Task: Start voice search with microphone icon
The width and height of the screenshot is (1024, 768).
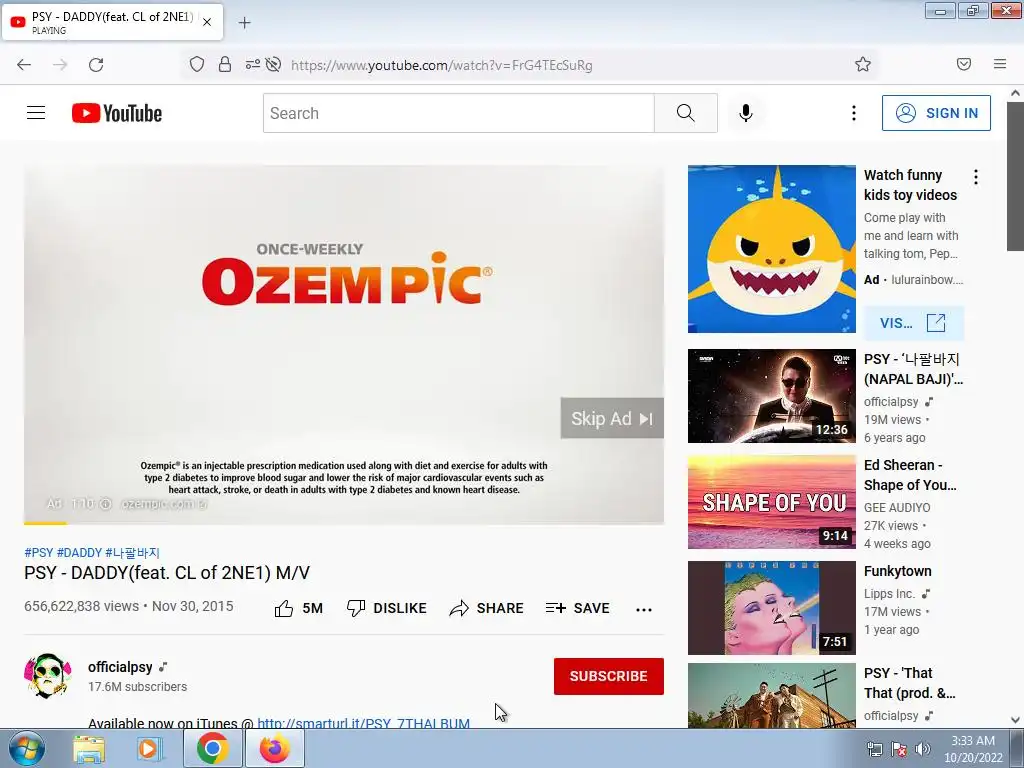Action: click(x=746, y=113)
